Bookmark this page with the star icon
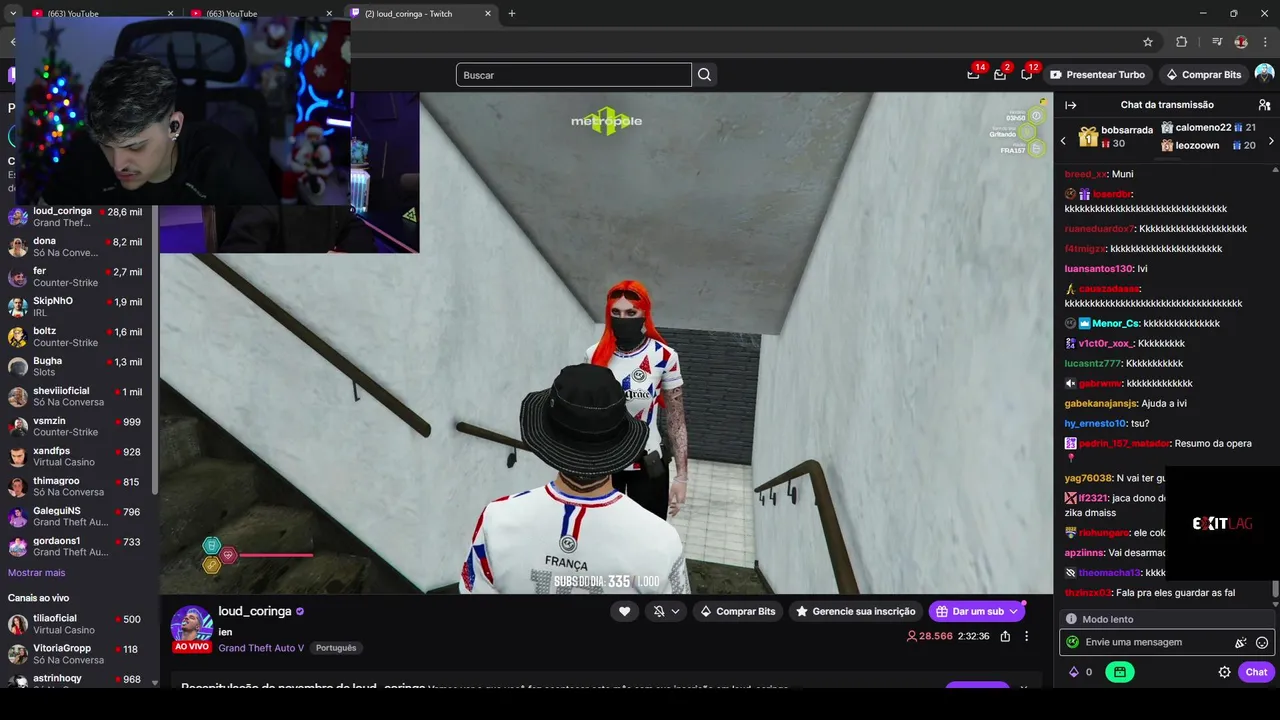Viewport: 1280px width, 720px height. 1148,42
